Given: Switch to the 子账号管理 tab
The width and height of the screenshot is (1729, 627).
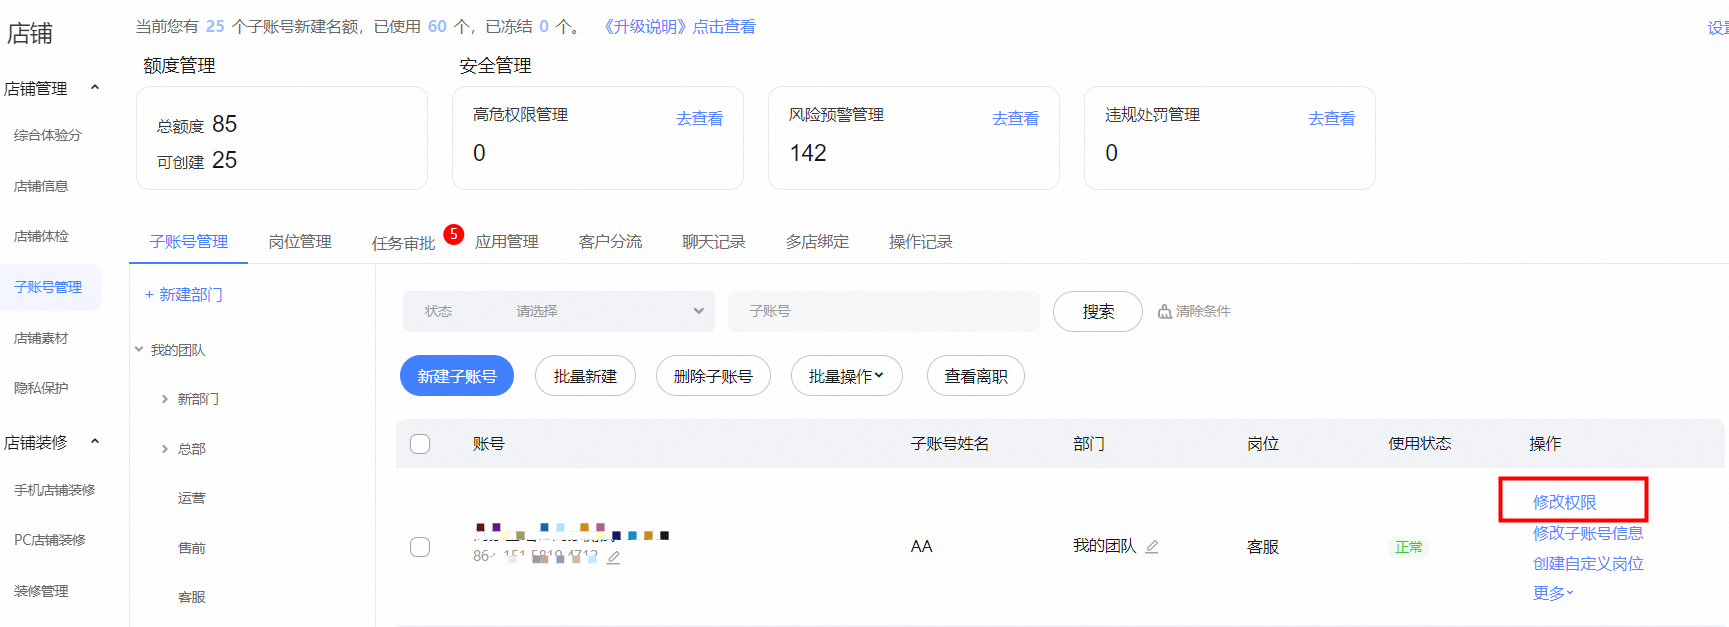Looking at the screenshot, I should tap(189, 242).
